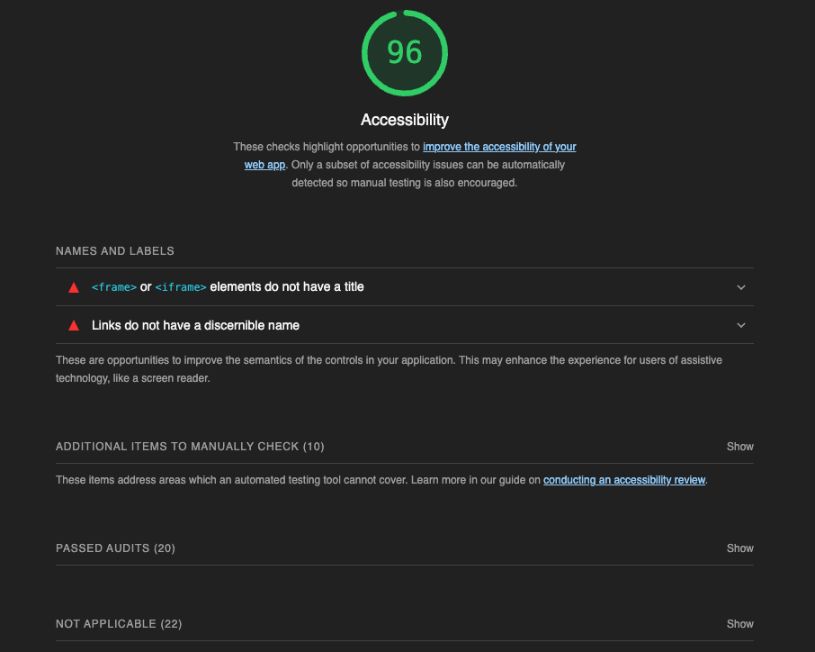Viewport: 815px width, 652px height.
Task: Click 'elements do not have a title' text
Action: [286, 287]
